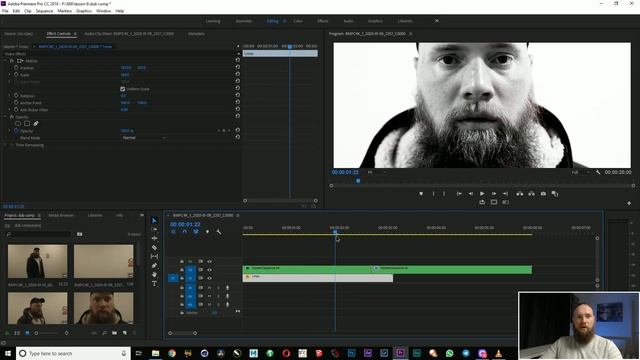The image size is (640, 360).
Task: Go to In point in Program monitor
Action: click(x=459, y=194)
